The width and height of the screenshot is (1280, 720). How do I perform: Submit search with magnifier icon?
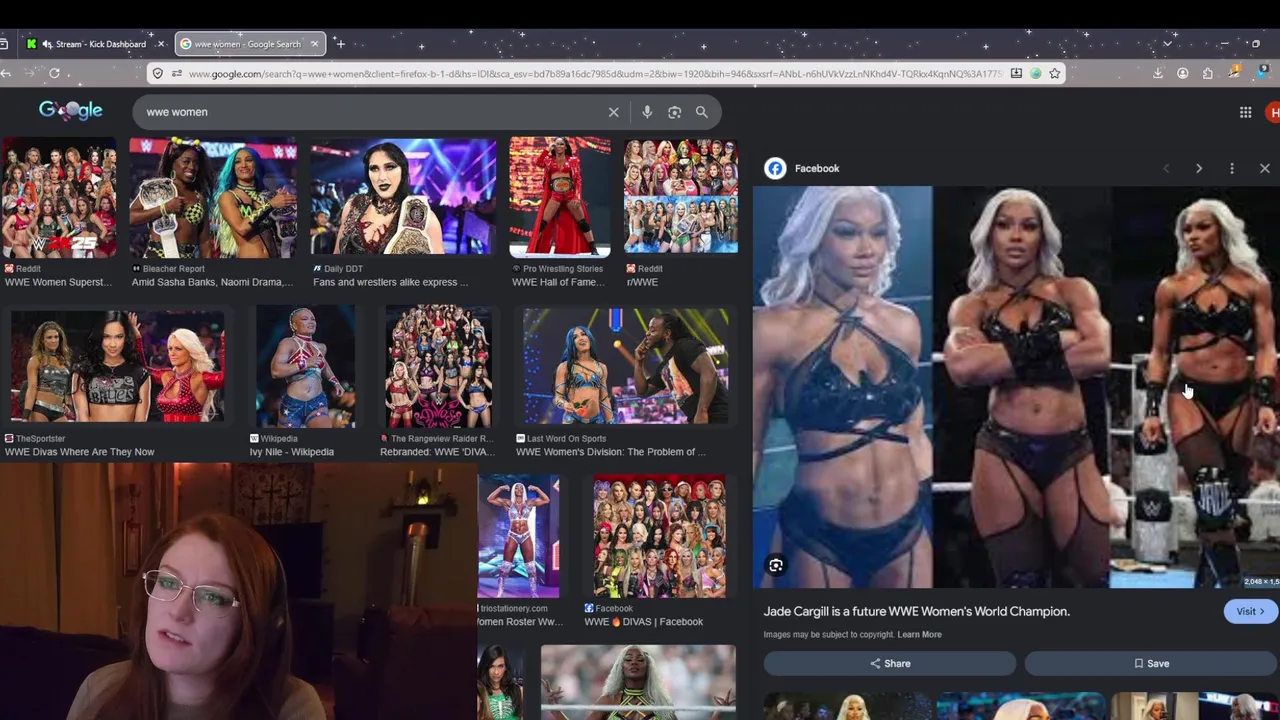pos(702,112)
